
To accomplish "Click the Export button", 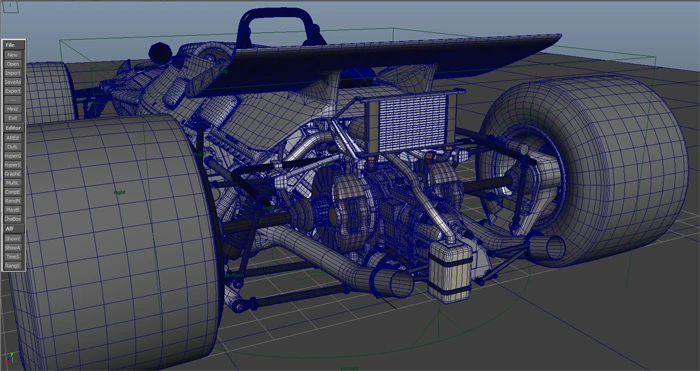I will (x=12, y=91).
